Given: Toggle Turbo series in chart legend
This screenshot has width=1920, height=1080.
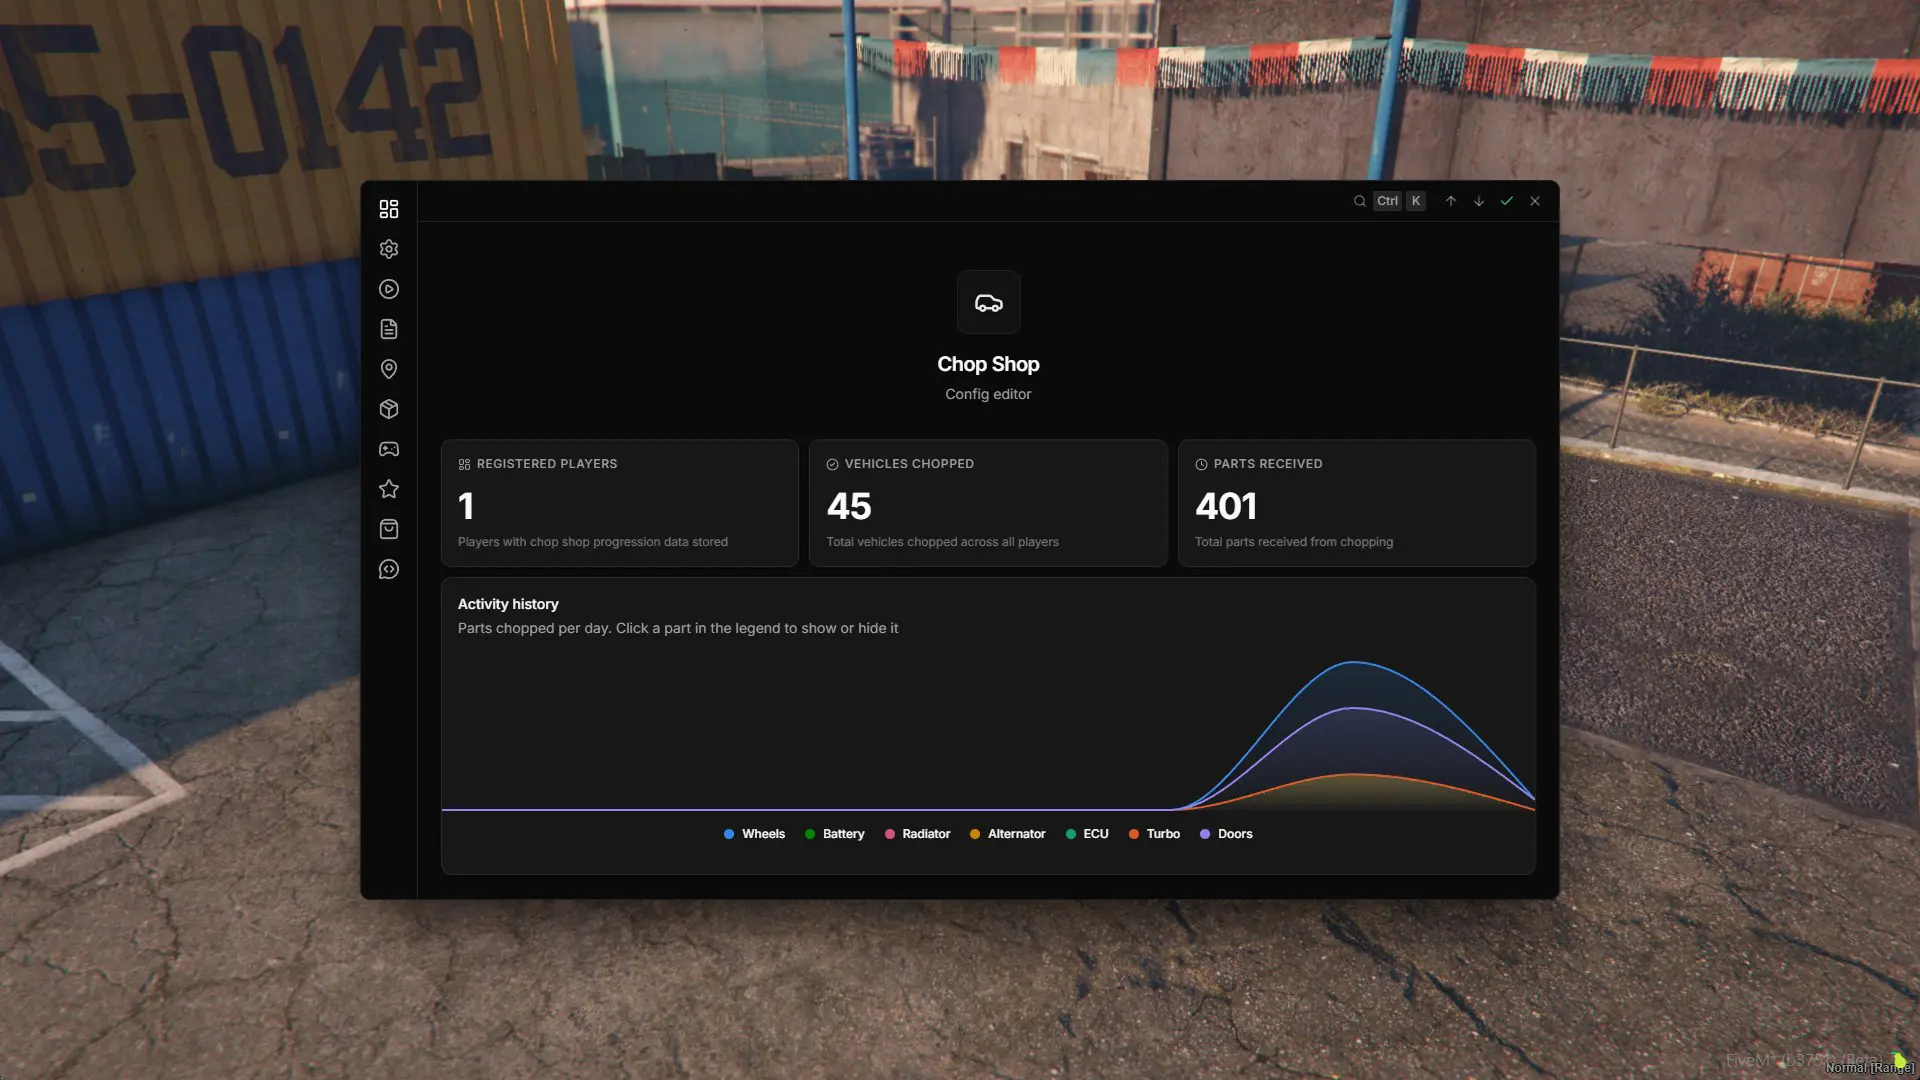Looking at the screenshot, I should (1155, 834).
